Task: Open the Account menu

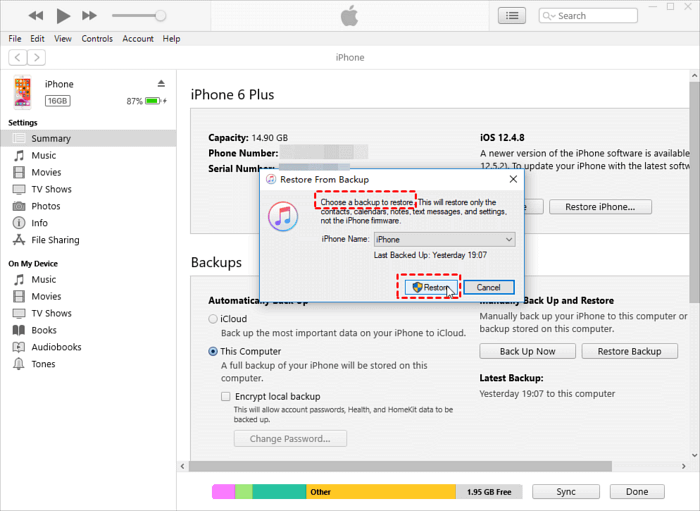Action: 138,39
